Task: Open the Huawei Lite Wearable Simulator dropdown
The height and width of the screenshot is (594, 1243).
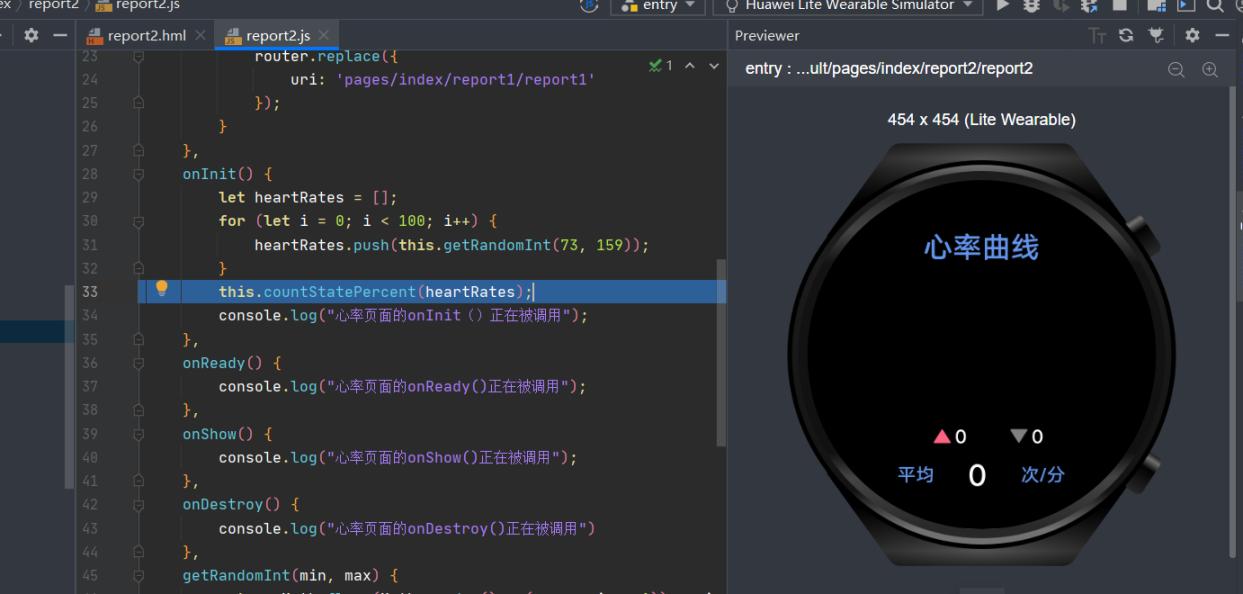Action: [848, 5]
